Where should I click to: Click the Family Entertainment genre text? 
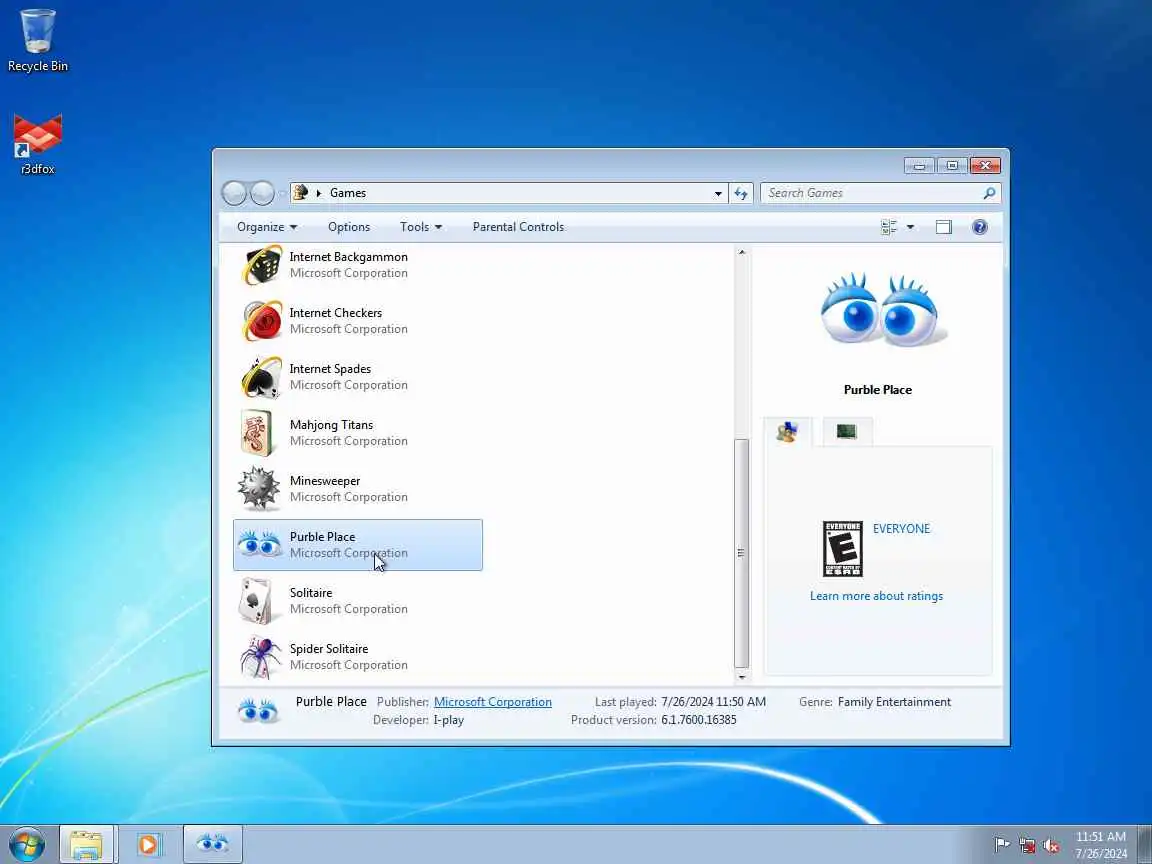(894, 702)
